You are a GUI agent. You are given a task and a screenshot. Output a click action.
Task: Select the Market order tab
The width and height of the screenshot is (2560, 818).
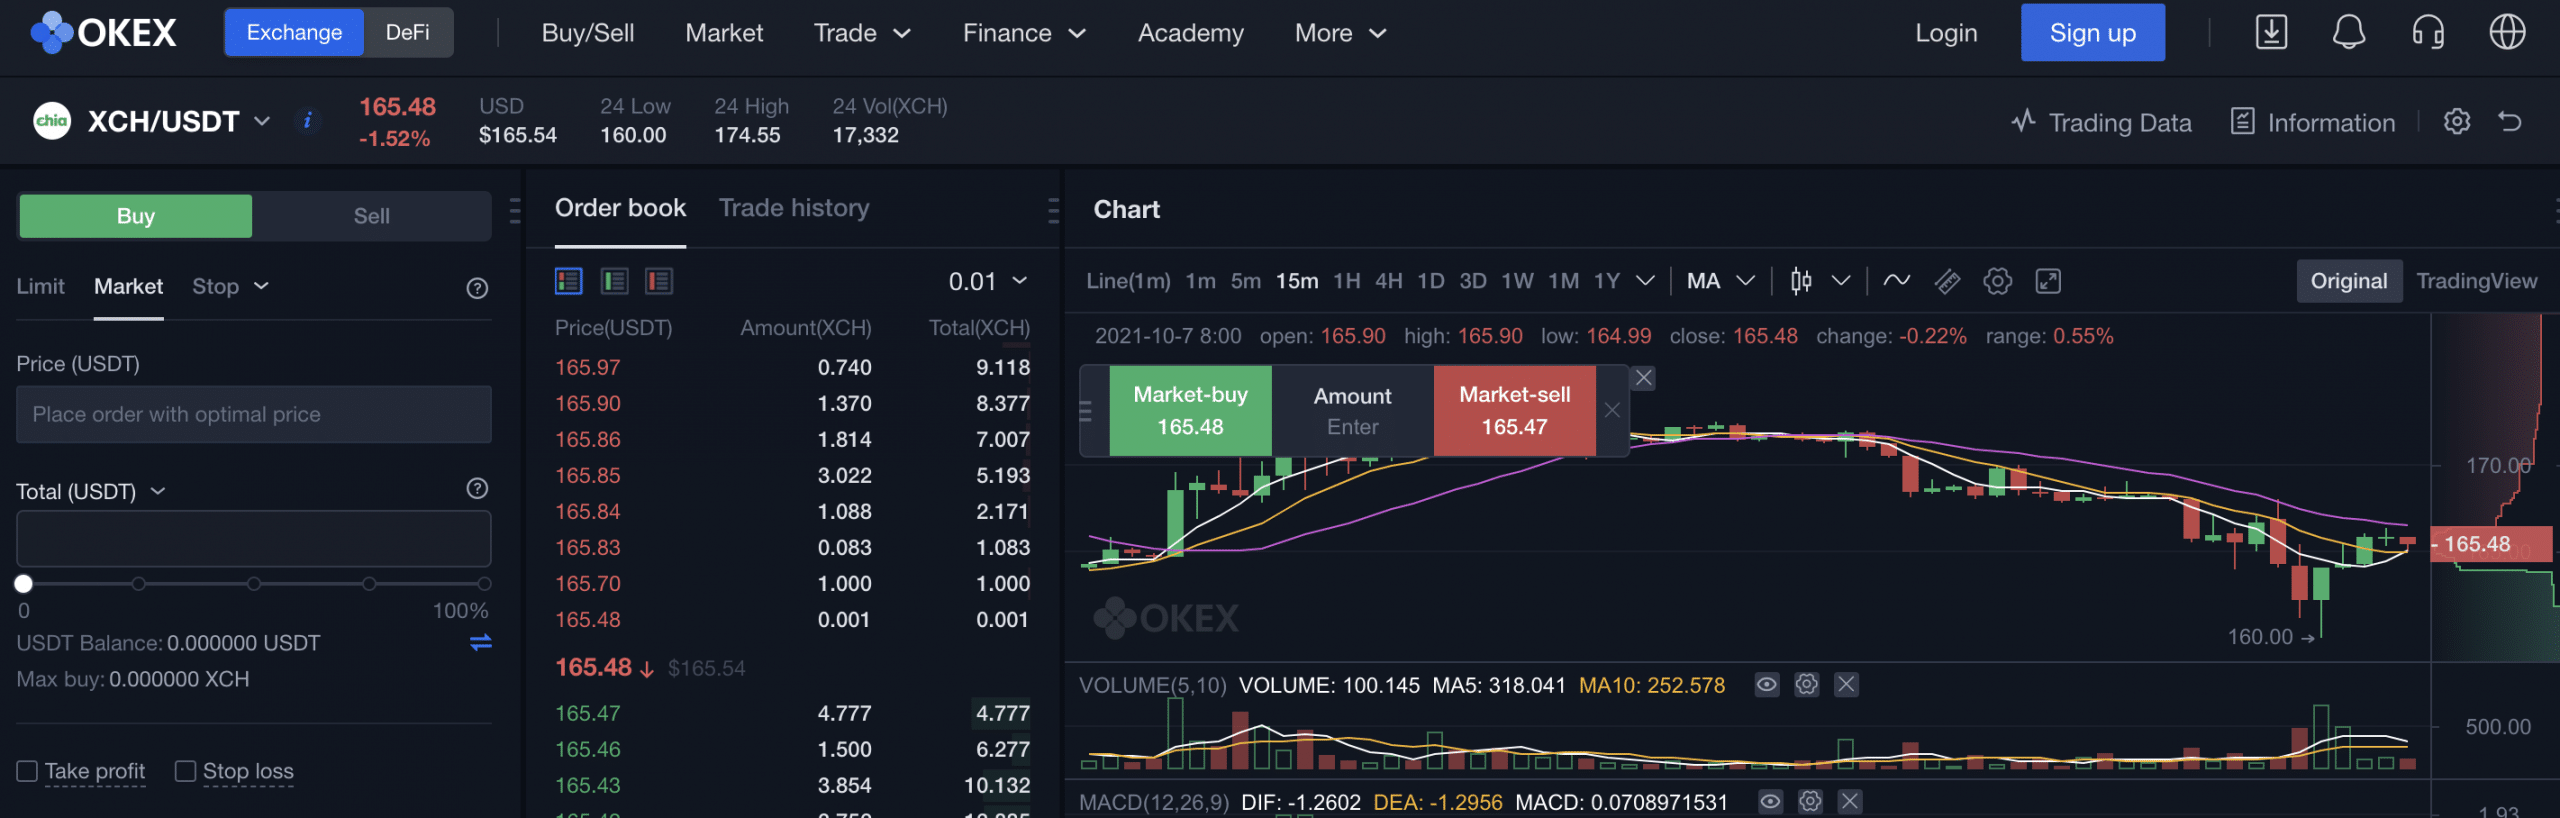(x=128, y=287)
